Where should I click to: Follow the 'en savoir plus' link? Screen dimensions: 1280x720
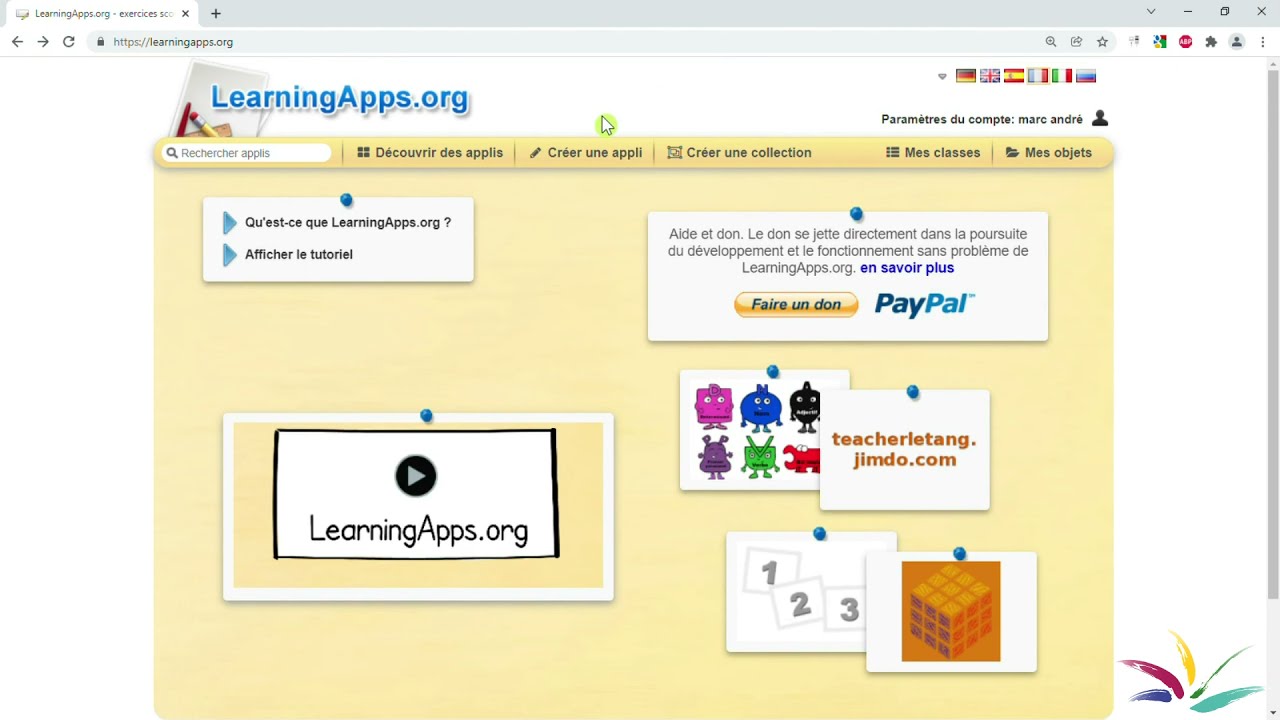click(907, 268)
